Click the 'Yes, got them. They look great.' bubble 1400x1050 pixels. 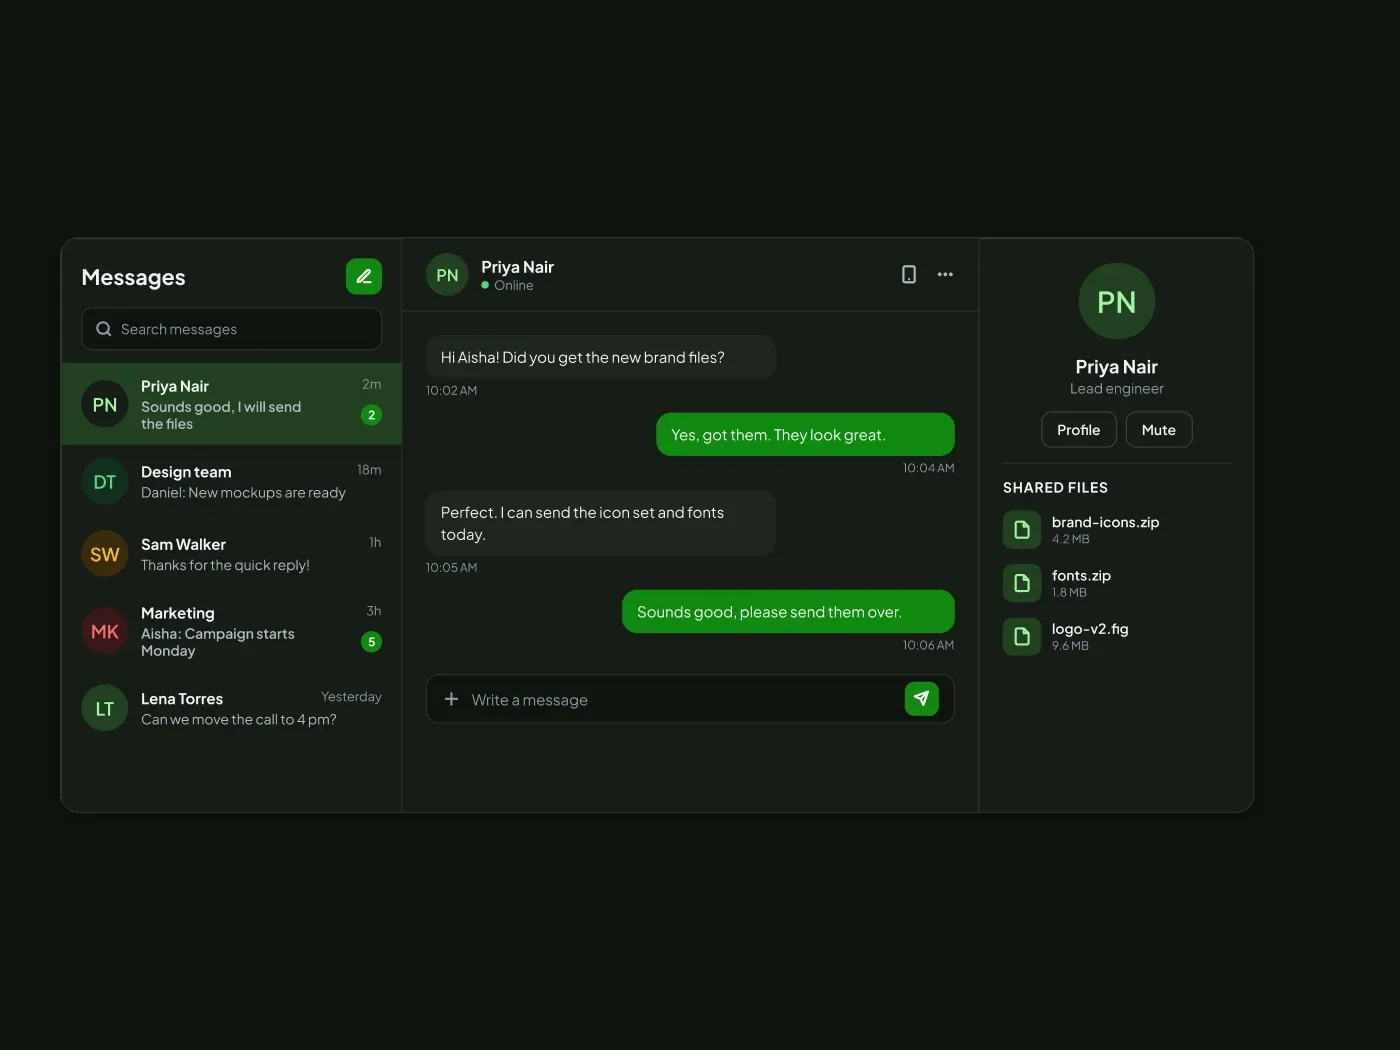click(x=805, y=434)
